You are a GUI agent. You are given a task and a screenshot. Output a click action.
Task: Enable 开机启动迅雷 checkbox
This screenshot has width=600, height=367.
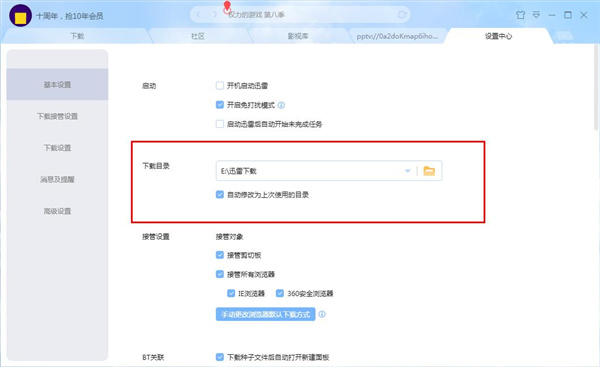point(220,85)
